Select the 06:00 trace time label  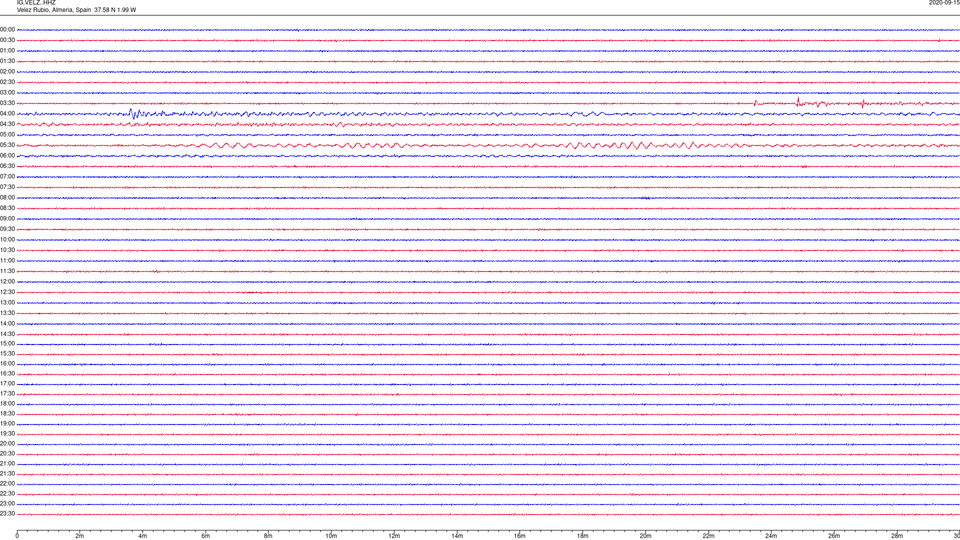click(x=7, y=156)
